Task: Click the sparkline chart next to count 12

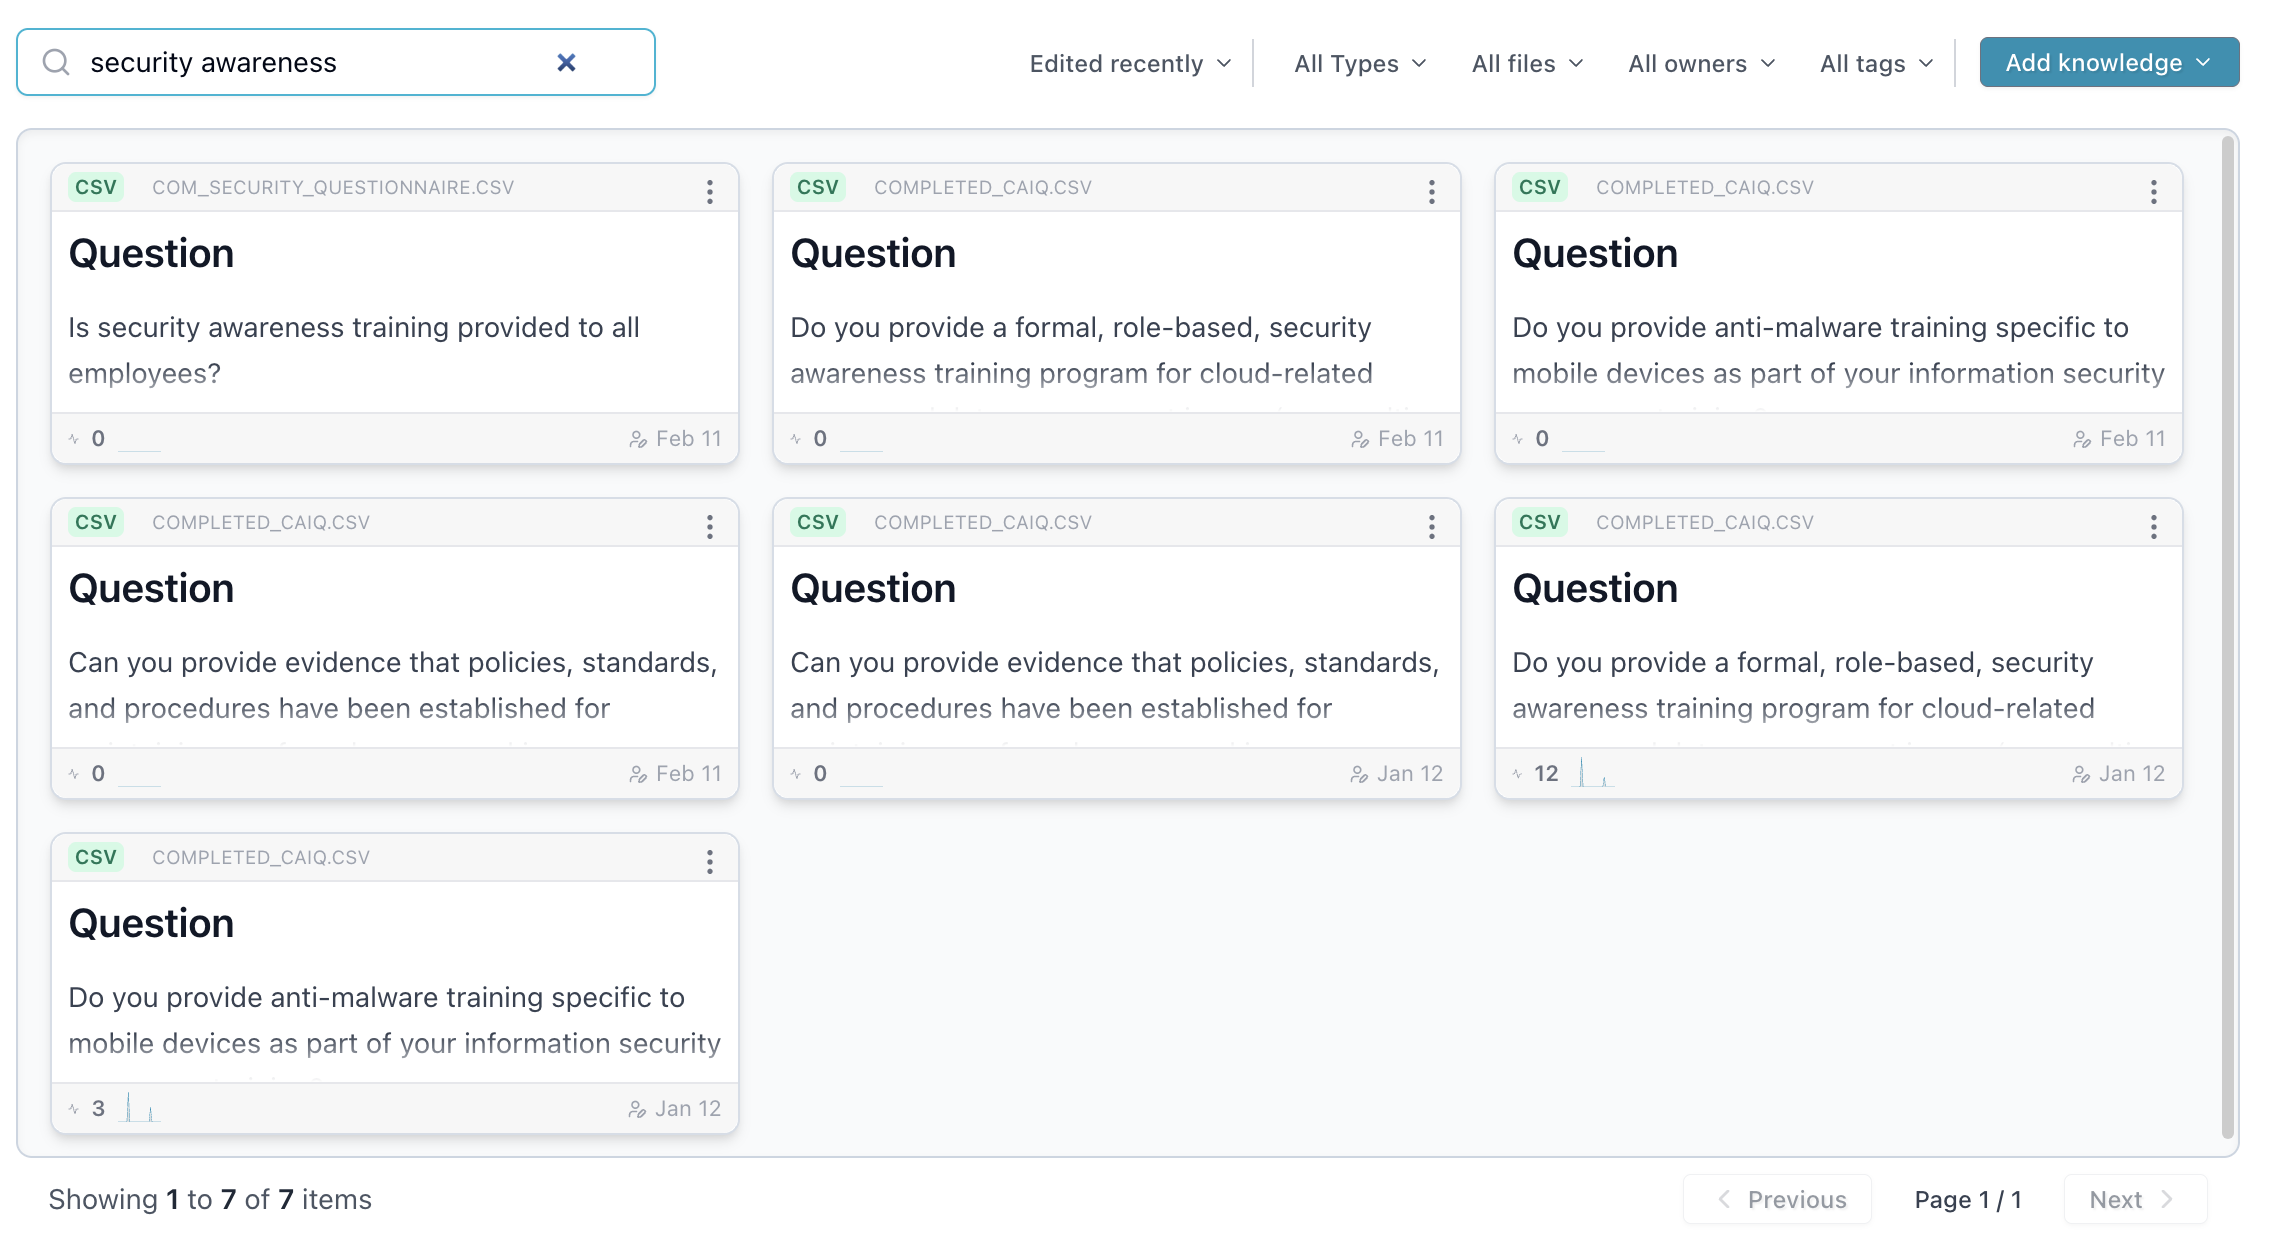Action: tap(1592, 775)
